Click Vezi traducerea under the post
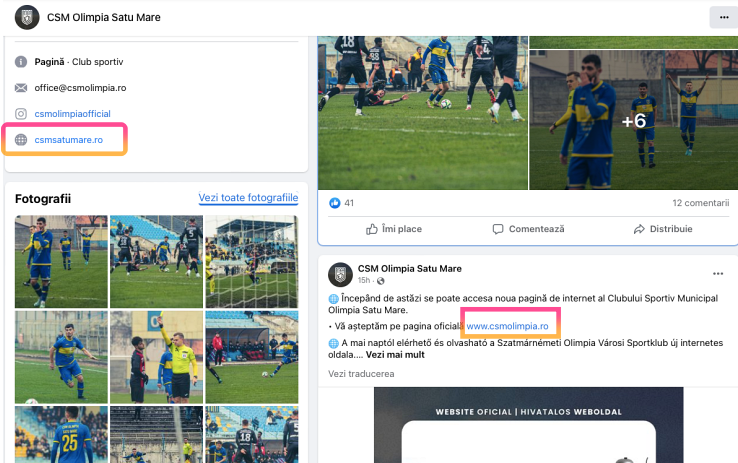Image resolution: width=738 pixels, height=463 pixels. [361, 374]
